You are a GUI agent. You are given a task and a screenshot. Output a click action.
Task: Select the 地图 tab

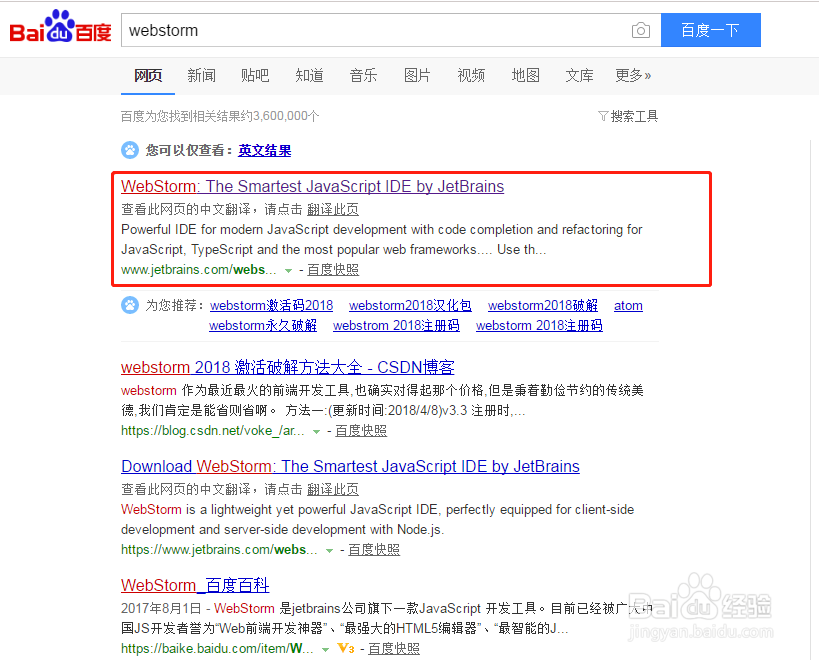pos(525,76)
